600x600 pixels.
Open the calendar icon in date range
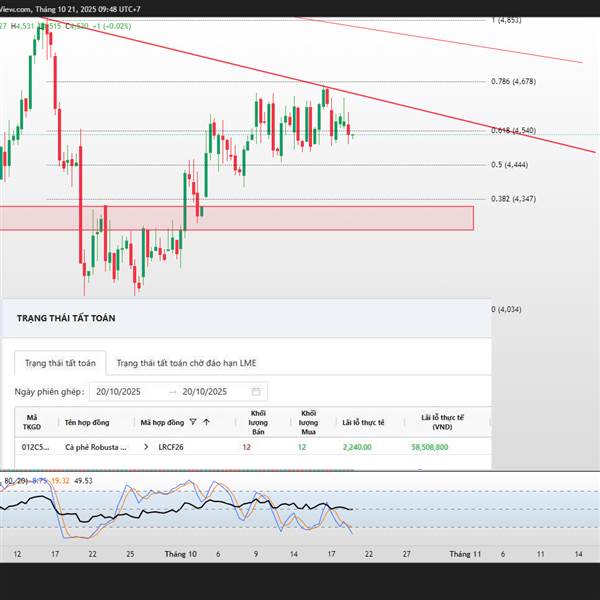pos(256,391)
